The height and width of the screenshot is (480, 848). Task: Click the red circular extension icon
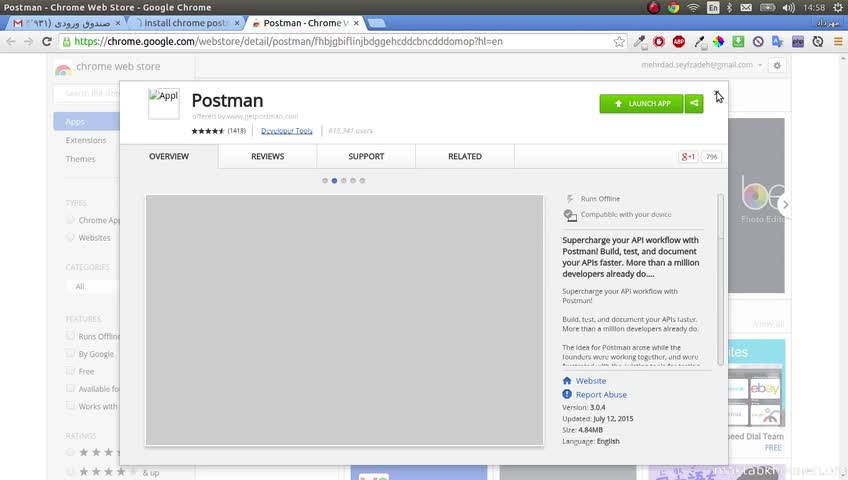659,42
